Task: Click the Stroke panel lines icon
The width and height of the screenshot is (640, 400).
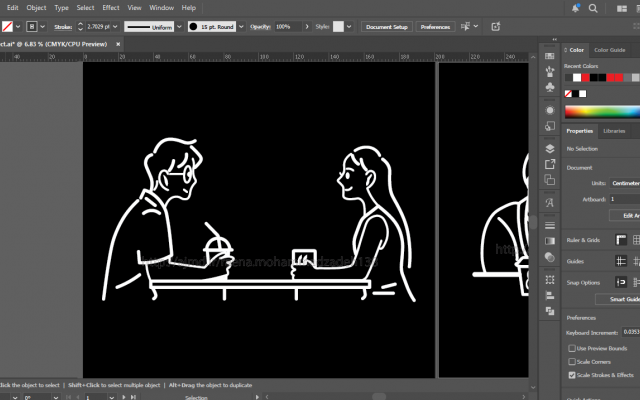Action: pyautogui.click(x=550, y=225)
